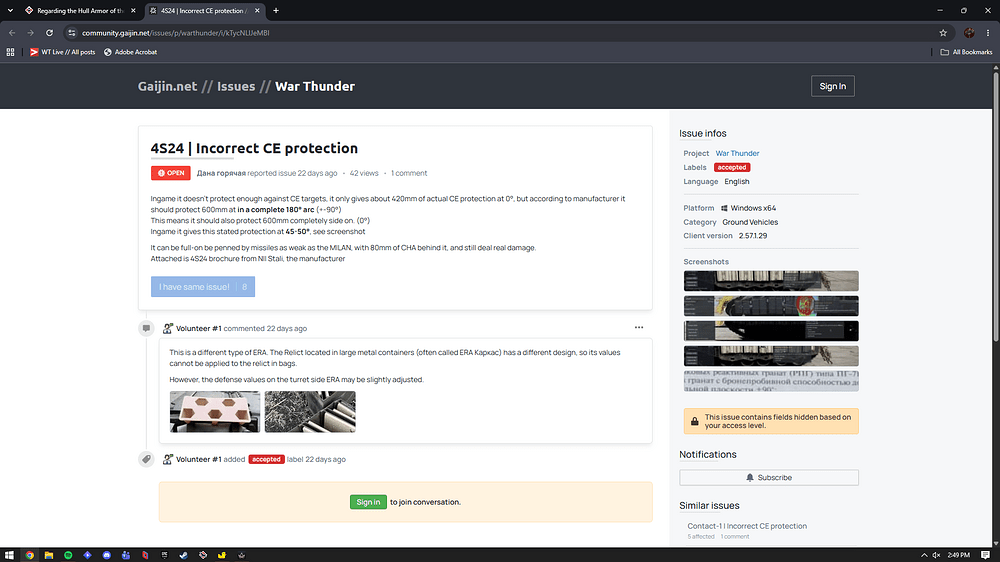Open the yellow duck app in taskbar
The height and width of the screenshot is (562, 1000).
222,555
